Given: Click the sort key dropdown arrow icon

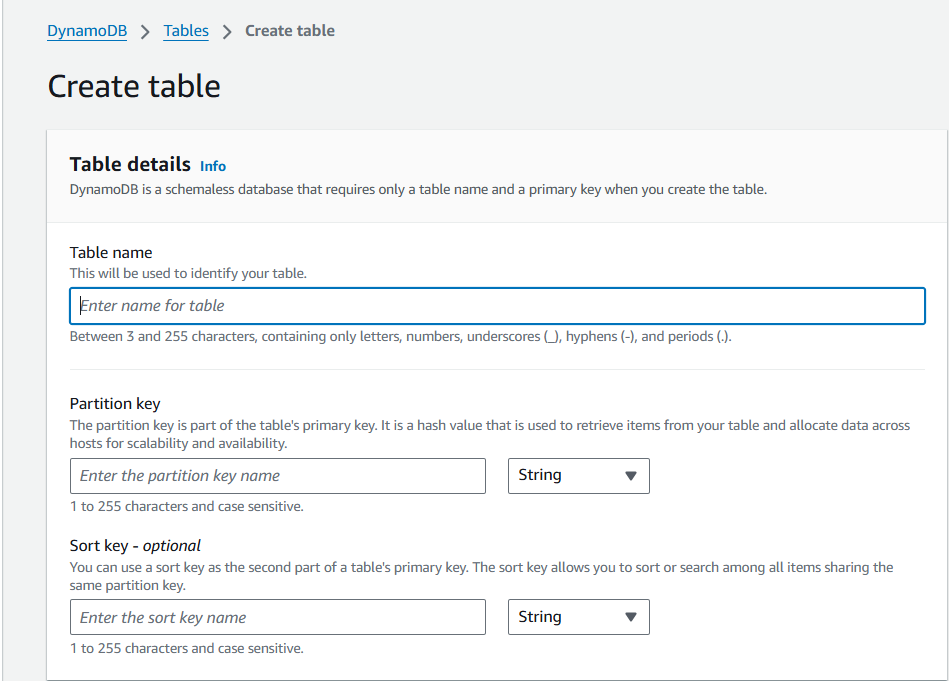Looking at the screenshot, I should (x=630, y=618).
